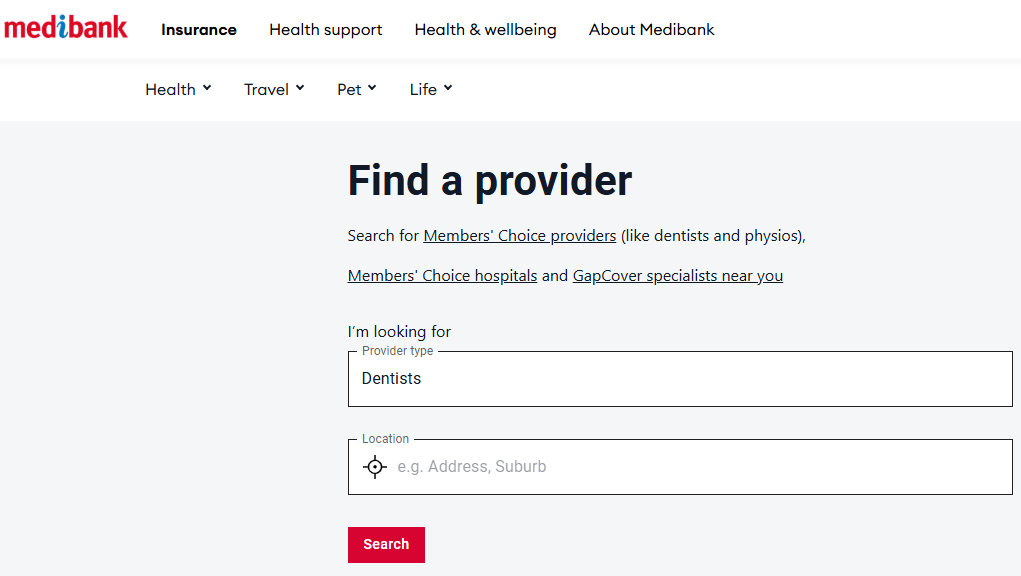Expand the Health insurance dropdown

[178, 89]
